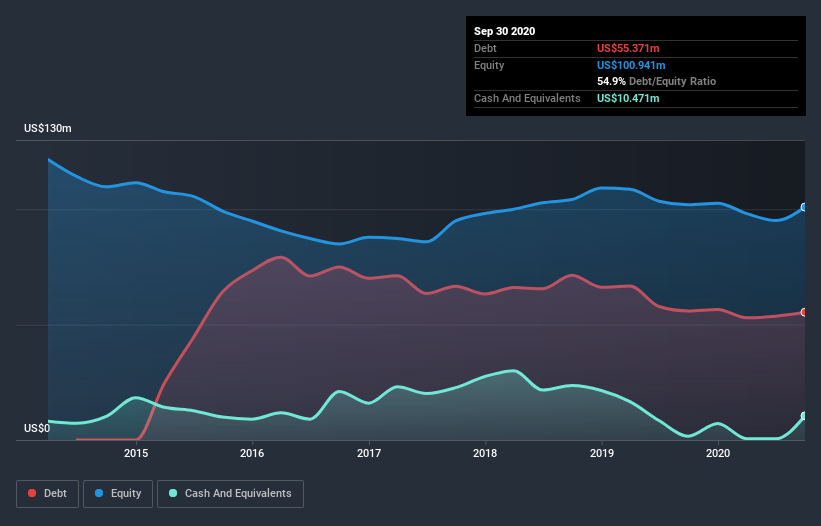821x526 pixels.
Task: Click the 2018 x-axis label
Action: [485, 453]
